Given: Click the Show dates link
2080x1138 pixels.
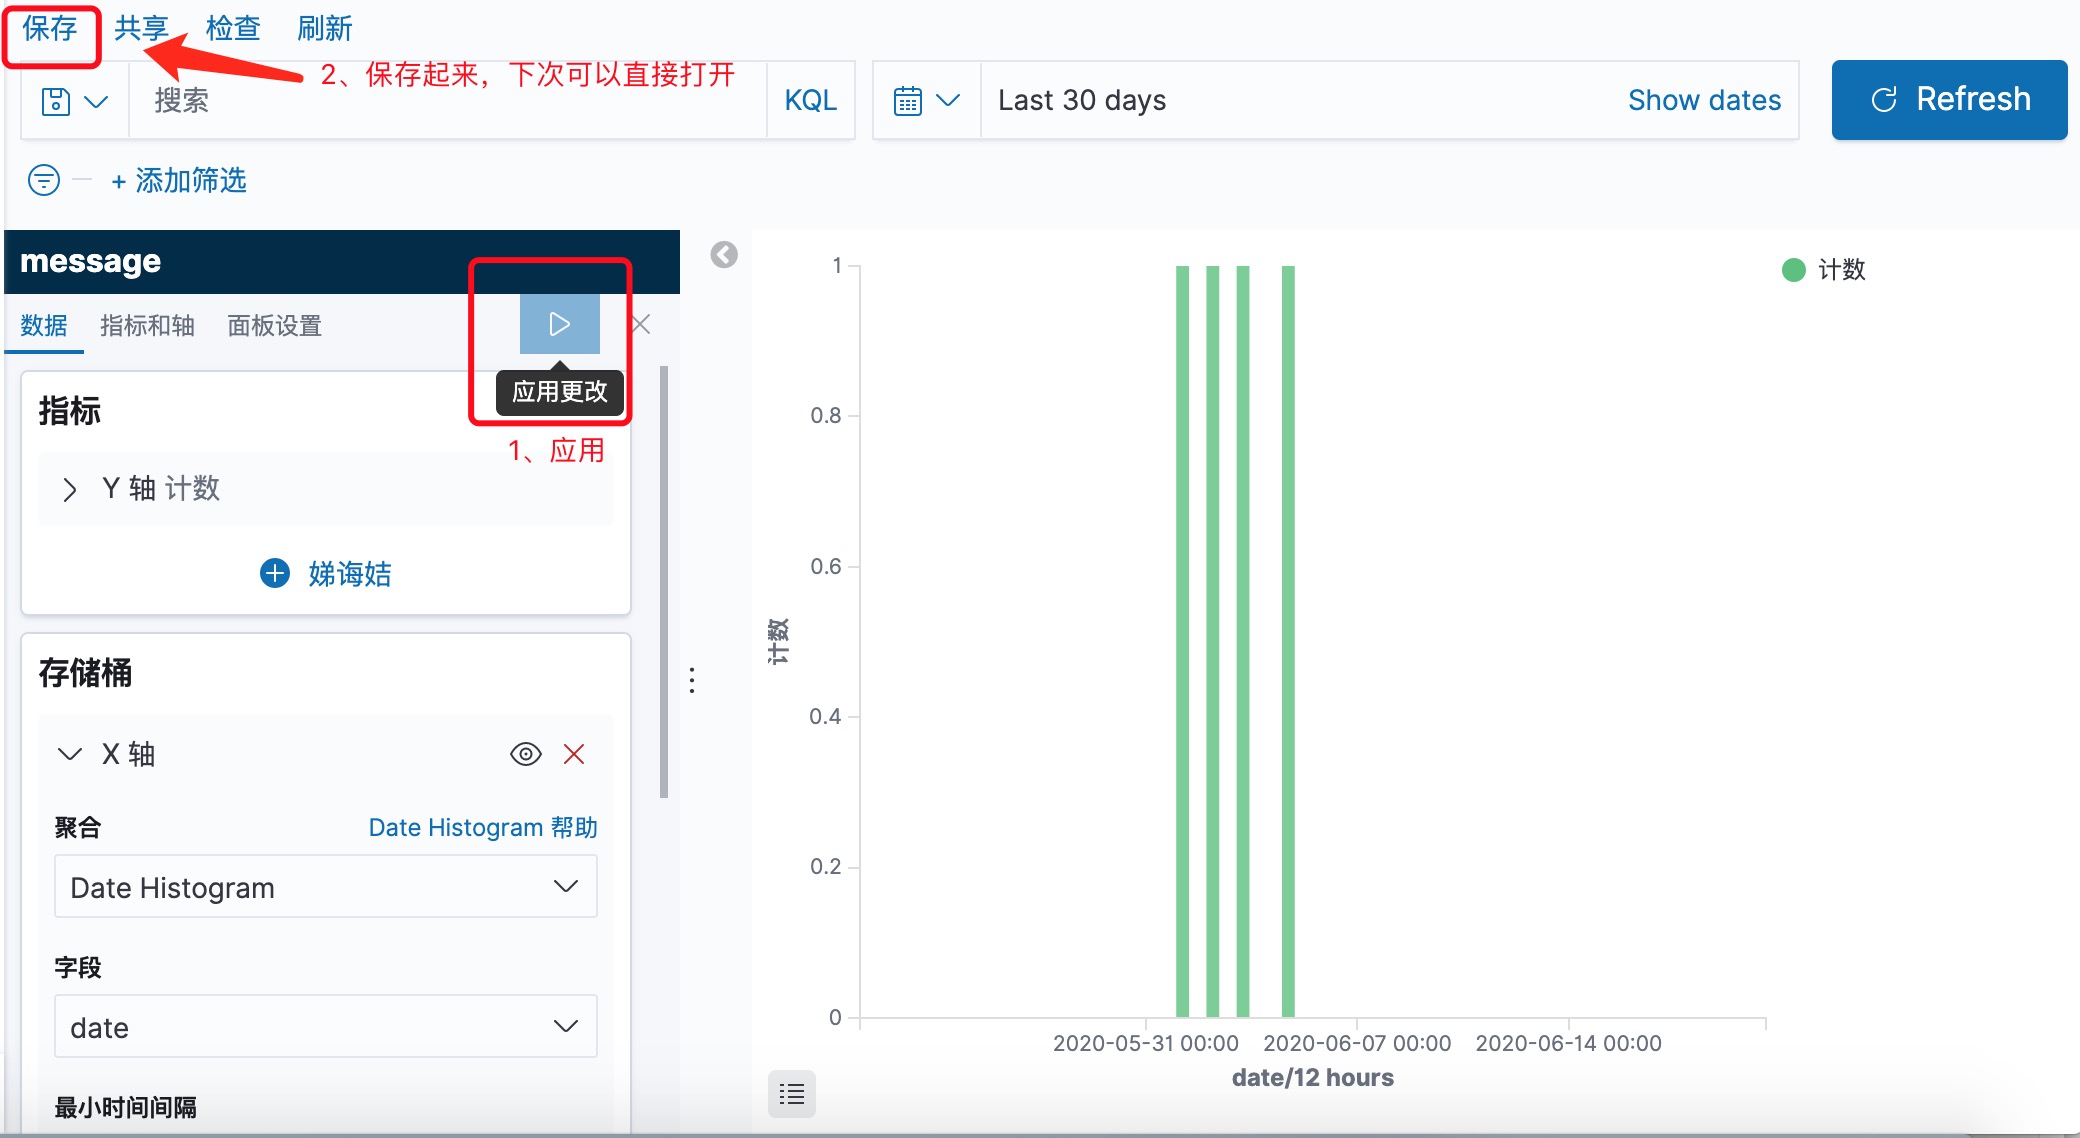Looking at the screenshot, I should pos(1704,100).
